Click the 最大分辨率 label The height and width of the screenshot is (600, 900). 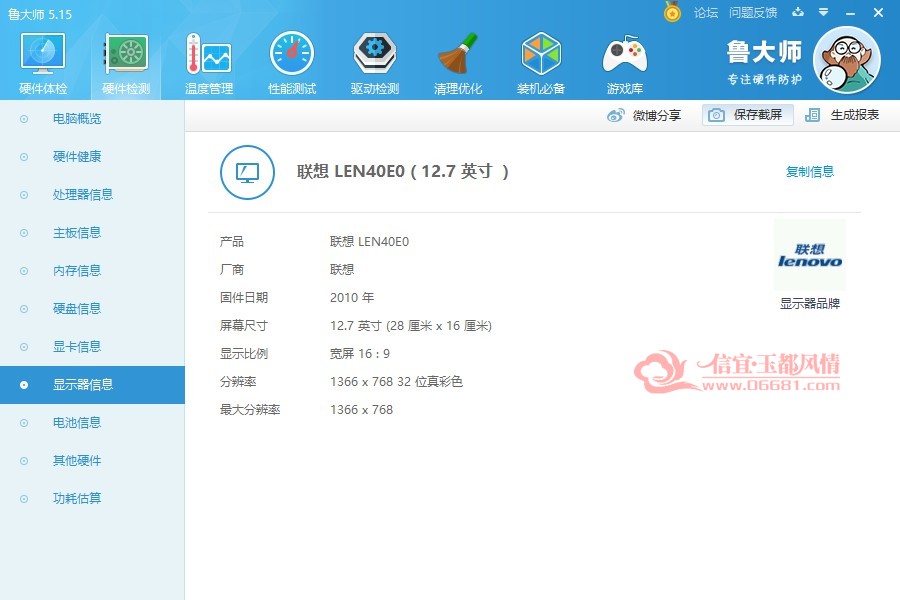tap(250, 410)
